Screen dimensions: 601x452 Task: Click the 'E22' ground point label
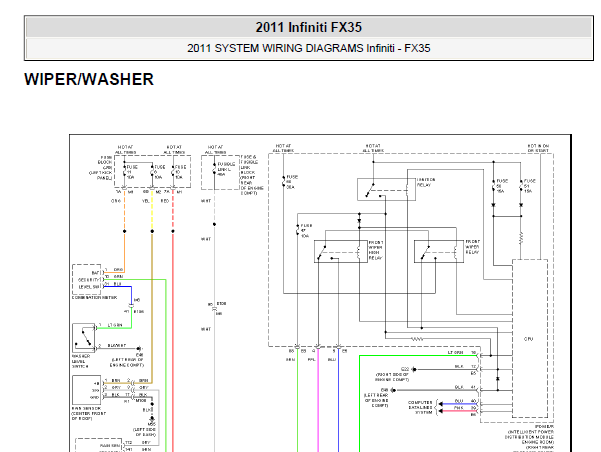coord(405,369)
